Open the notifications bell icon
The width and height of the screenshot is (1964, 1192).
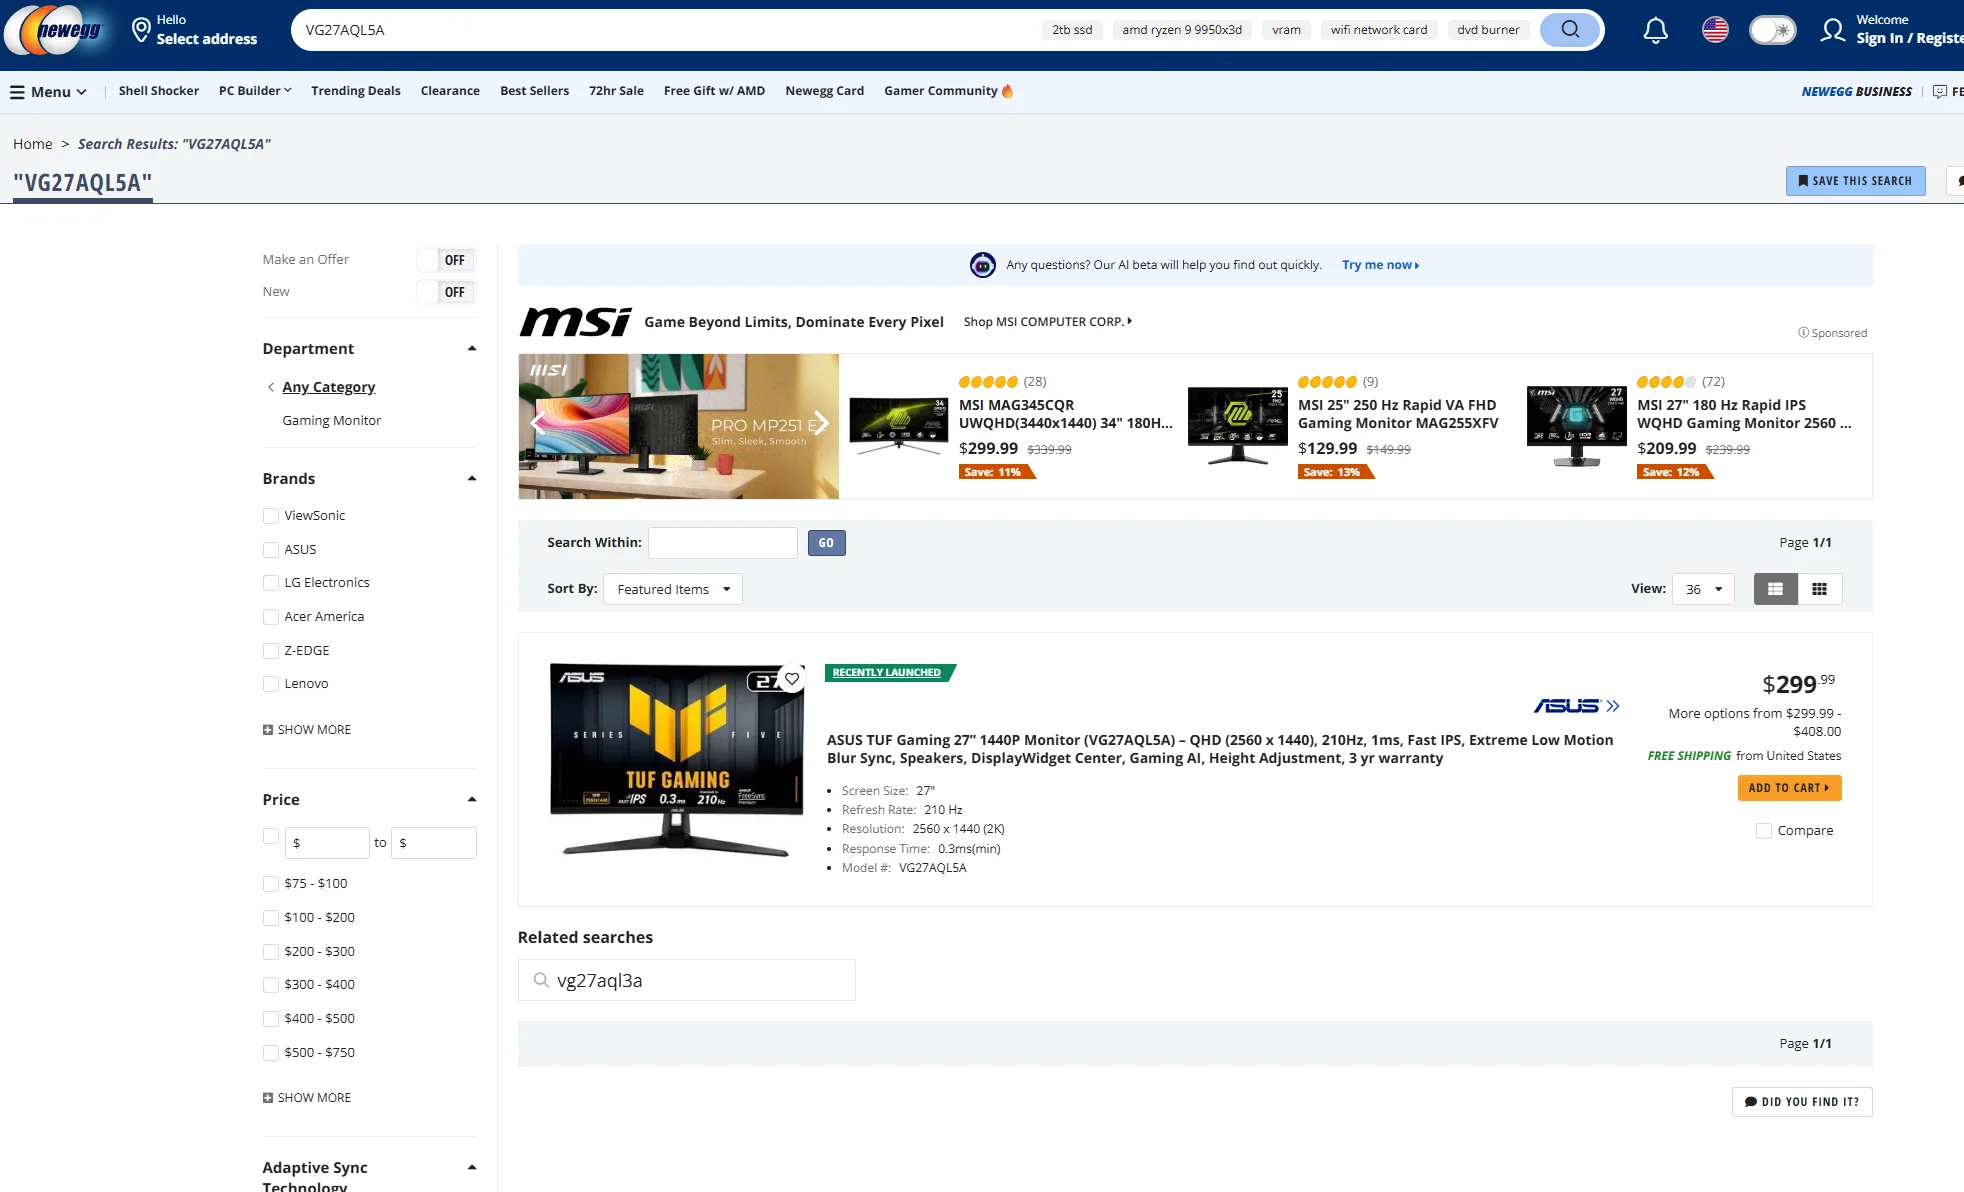[1655, 30]
